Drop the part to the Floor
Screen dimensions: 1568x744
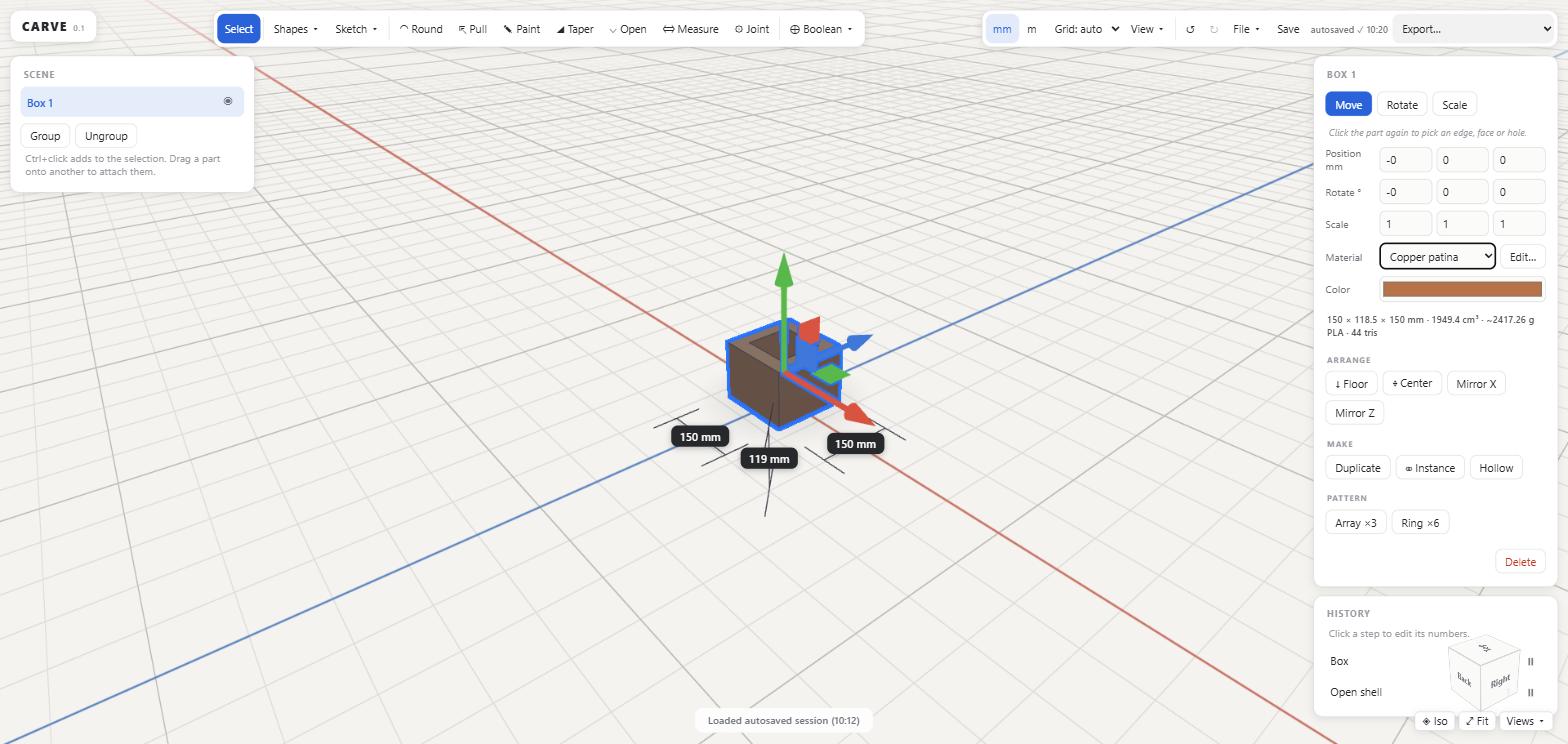[1351, 384]
